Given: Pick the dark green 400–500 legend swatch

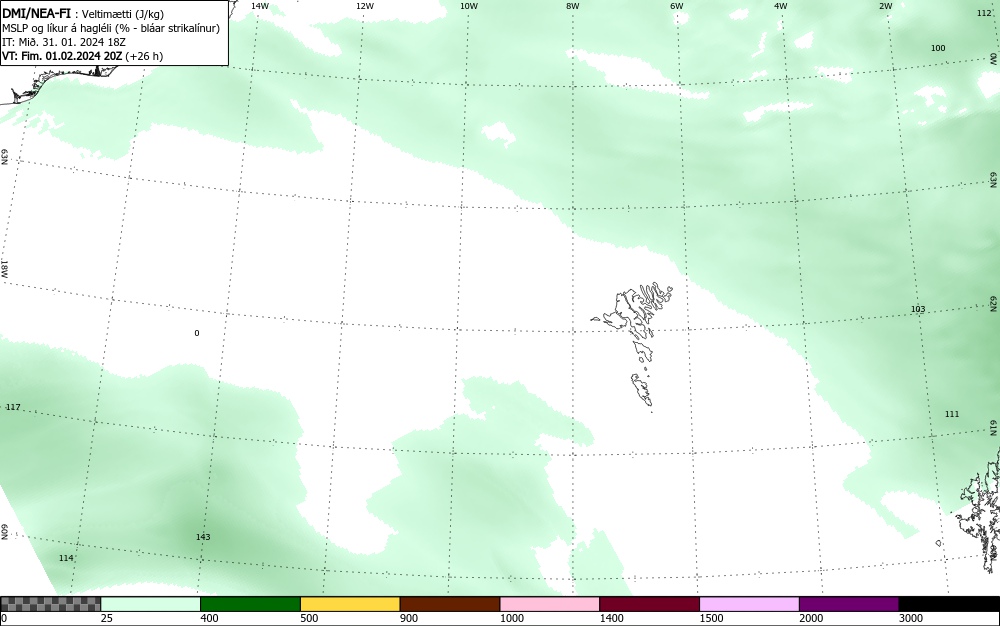Looking at the screenshot, I should [x=250, y=604].
